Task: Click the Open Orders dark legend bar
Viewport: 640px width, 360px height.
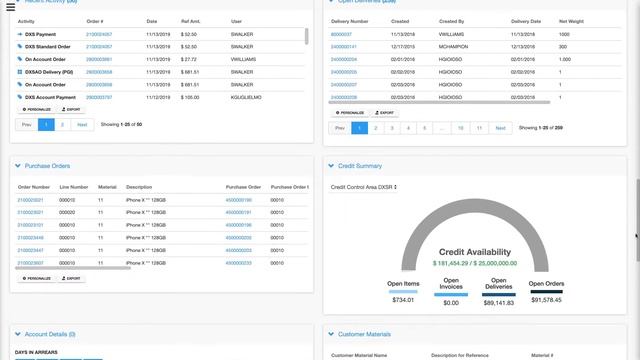Action: [546, 291]
